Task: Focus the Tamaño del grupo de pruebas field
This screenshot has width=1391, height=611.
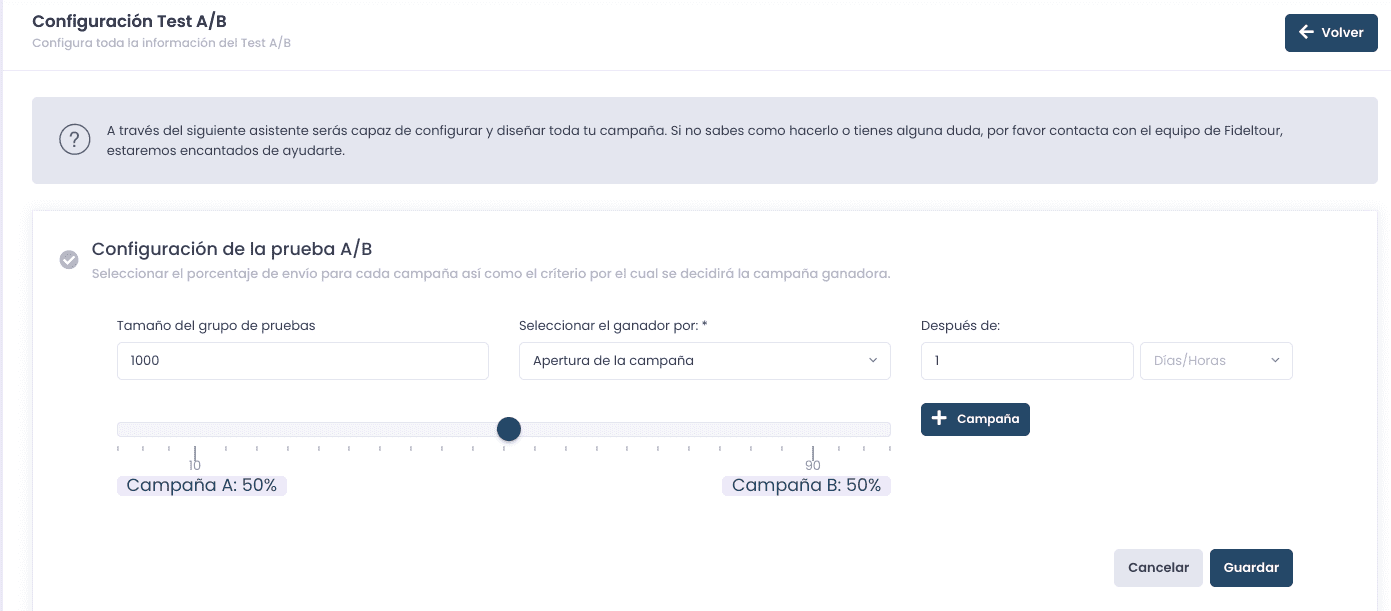Action: (302, 361)
